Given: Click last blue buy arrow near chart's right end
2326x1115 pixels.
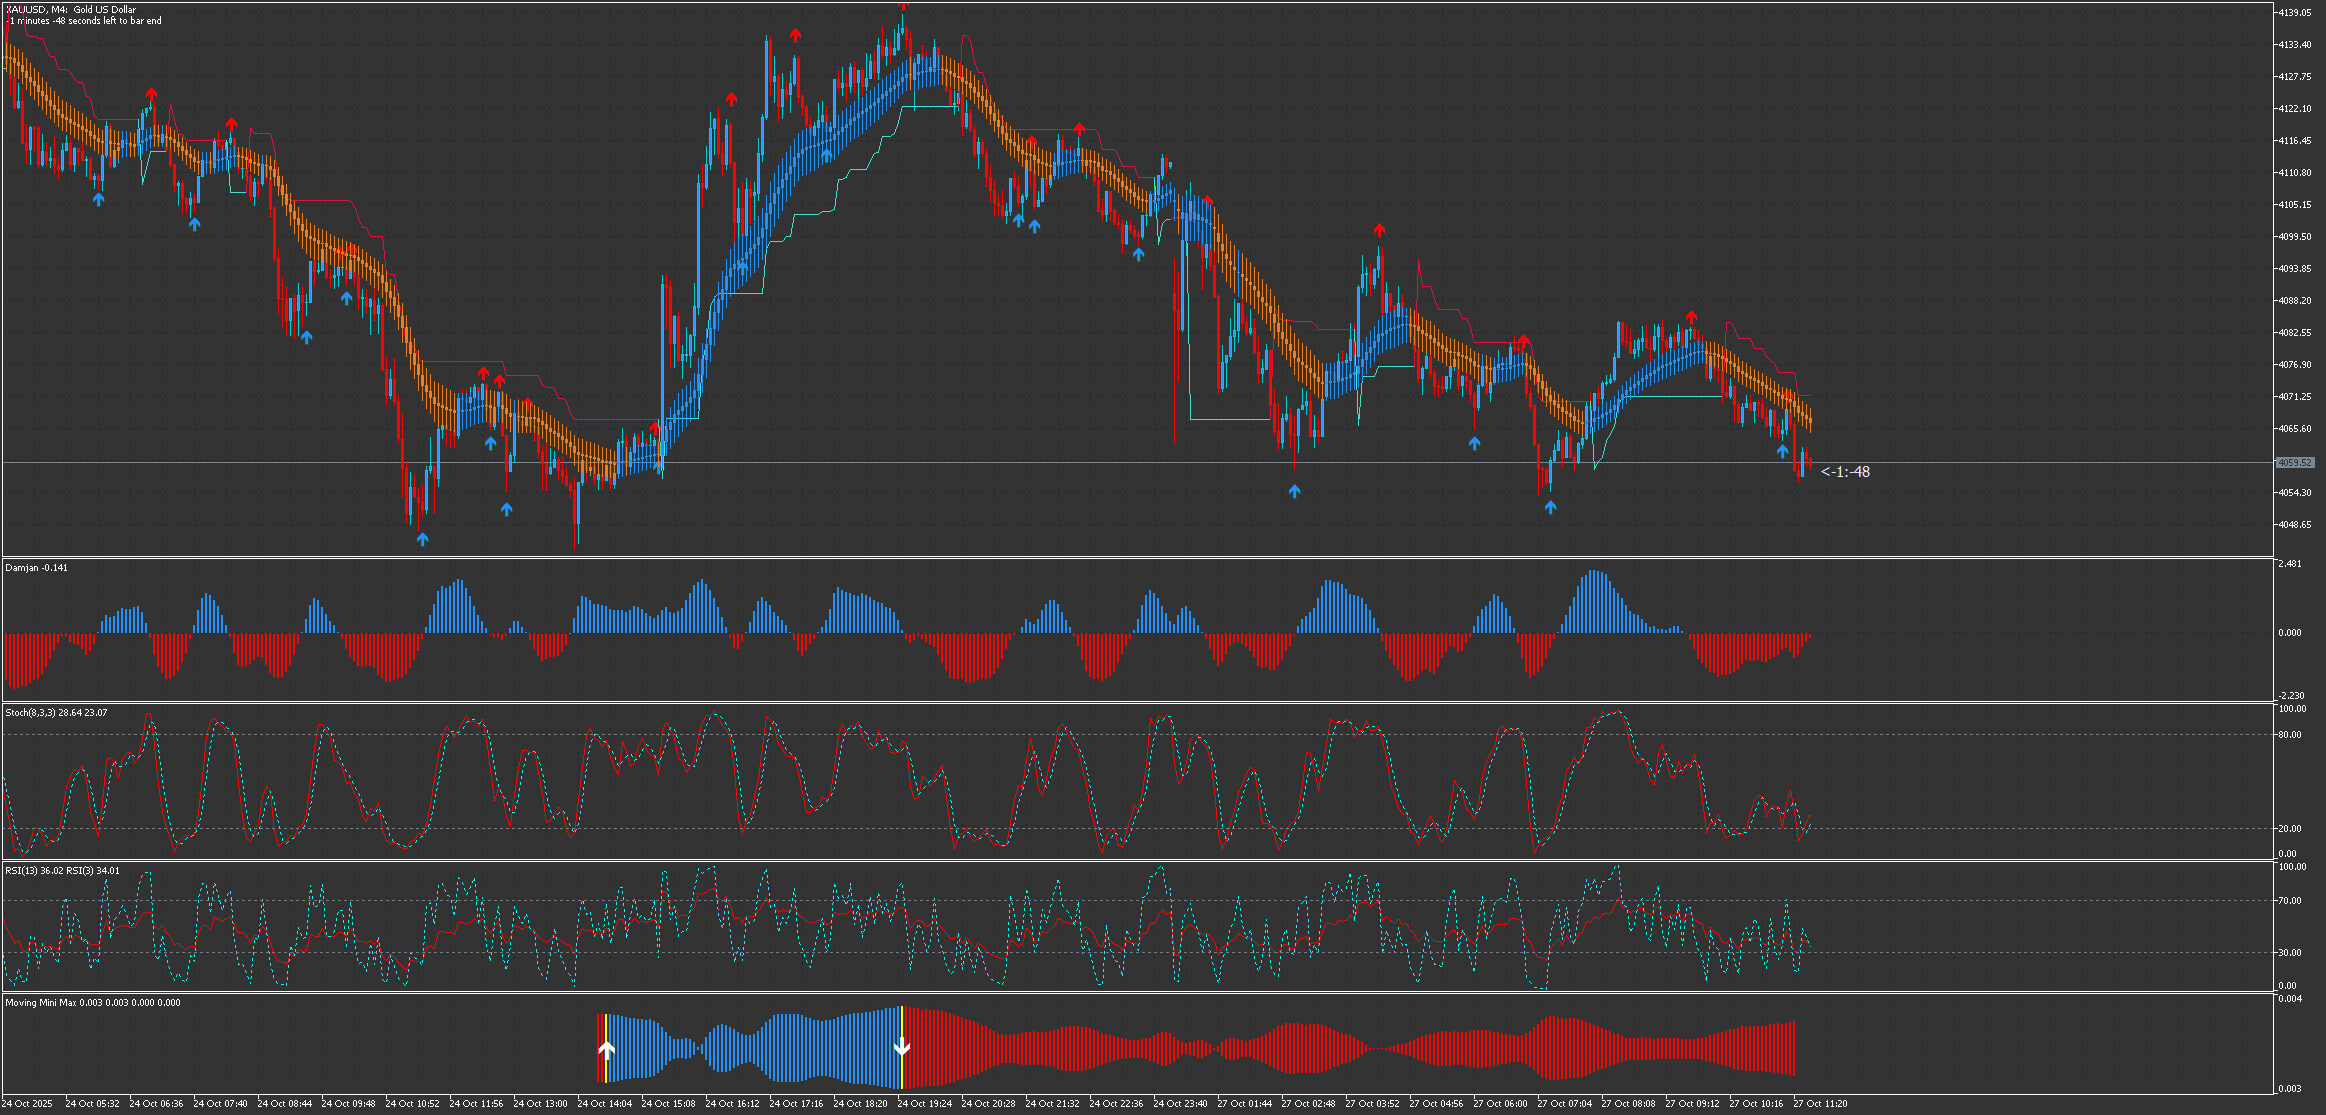Looking at the screenshot, I should [x=1782, y=451].
